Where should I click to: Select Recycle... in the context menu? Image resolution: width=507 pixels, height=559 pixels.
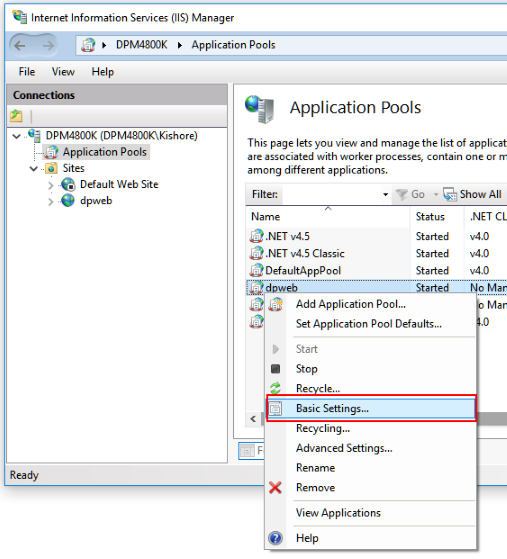click(x=370, y=388)
